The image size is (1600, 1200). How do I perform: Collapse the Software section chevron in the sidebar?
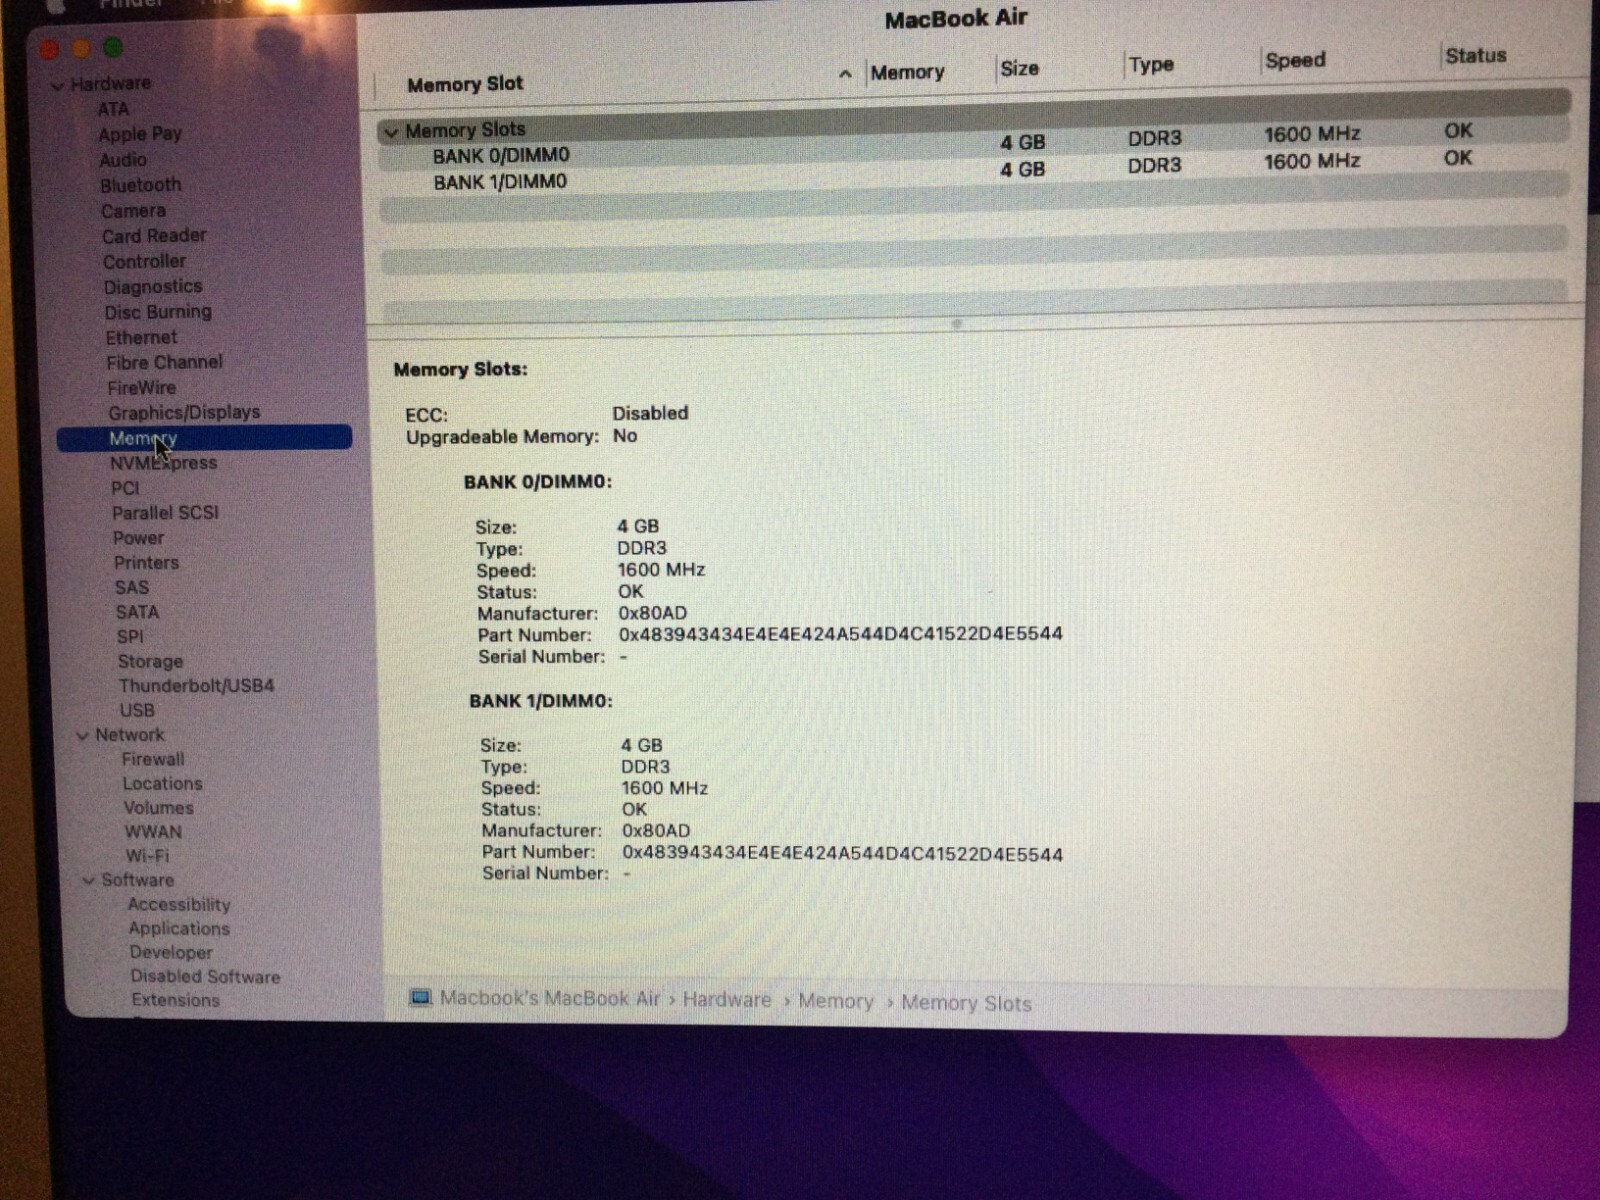89,881
